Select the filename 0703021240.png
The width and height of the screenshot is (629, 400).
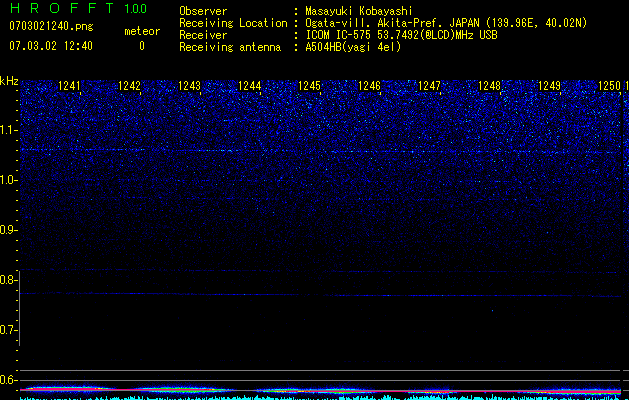pos(51,27)
